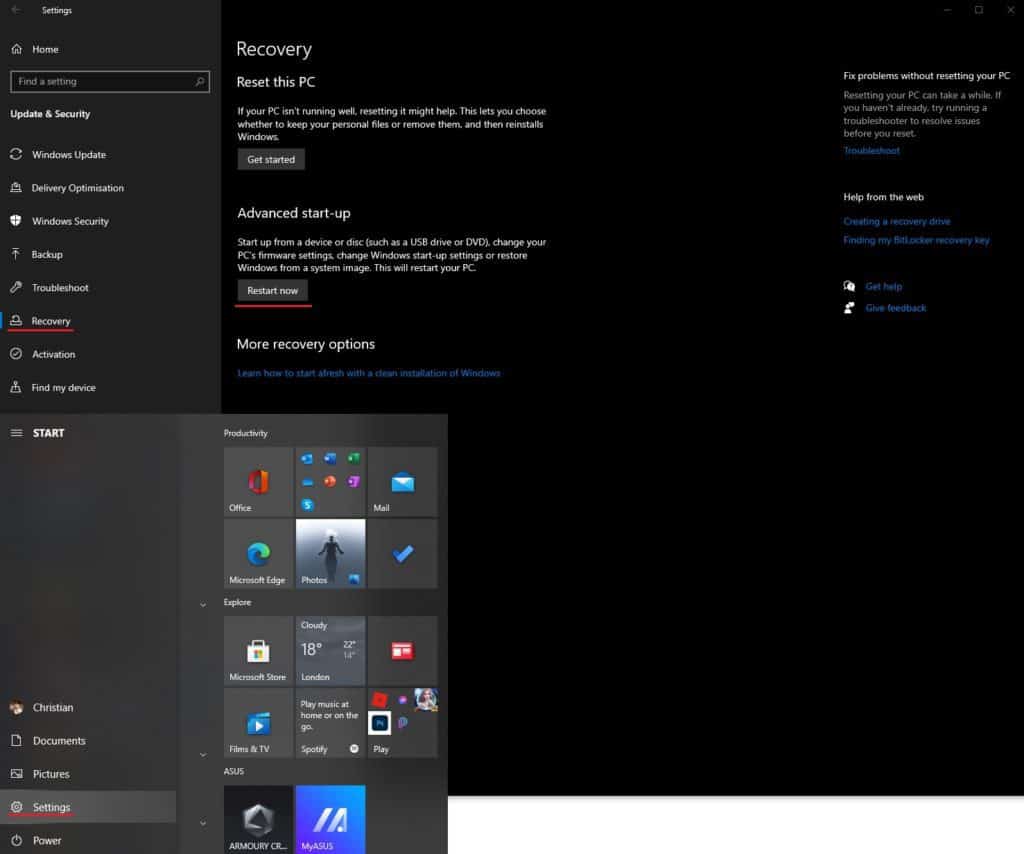
Task: Open the Photos tile
Action: pos(330,554)
